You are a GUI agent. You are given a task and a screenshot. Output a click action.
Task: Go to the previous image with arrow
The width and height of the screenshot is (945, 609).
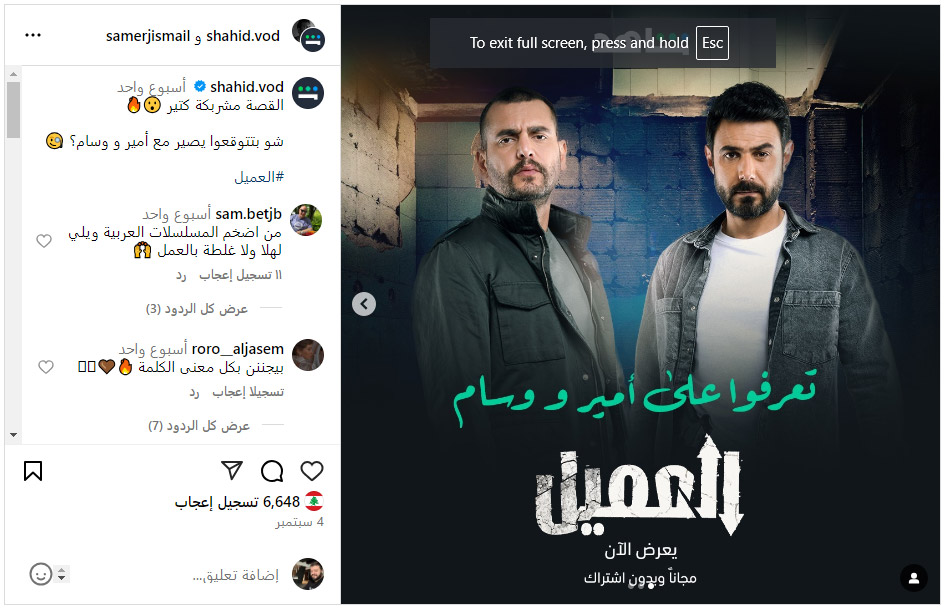pos(364,304)
